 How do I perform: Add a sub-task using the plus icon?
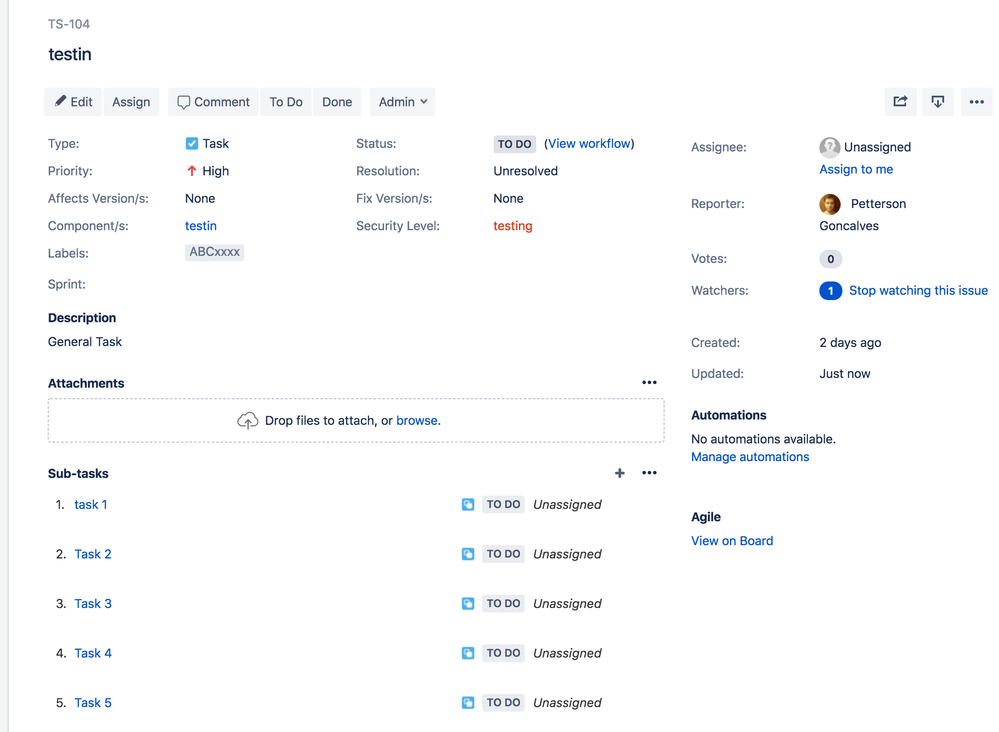point(619,473)
